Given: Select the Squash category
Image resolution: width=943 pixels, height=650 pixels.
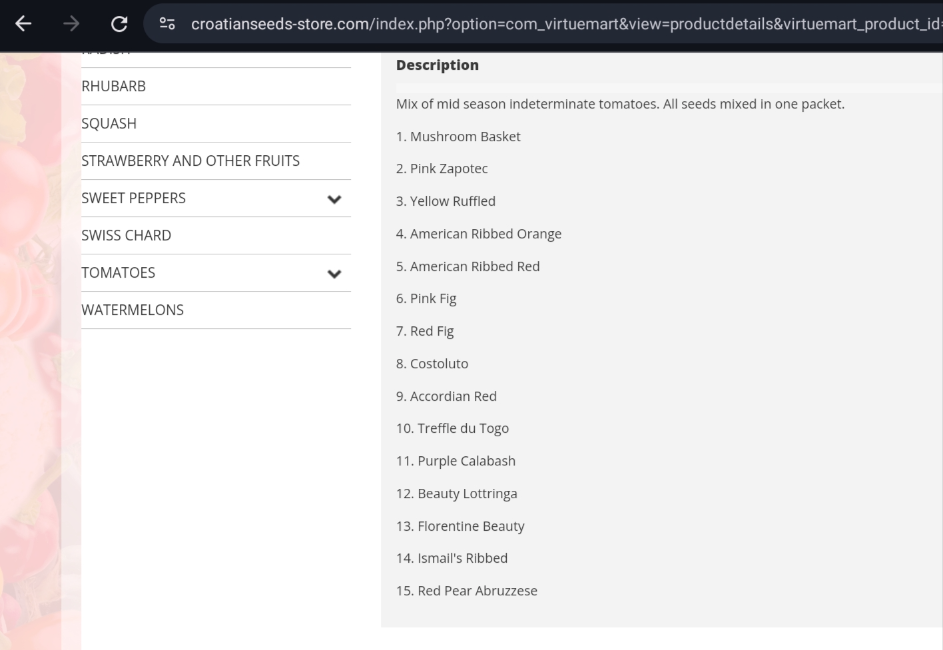Looking at the screenshot, I should 109,123.
